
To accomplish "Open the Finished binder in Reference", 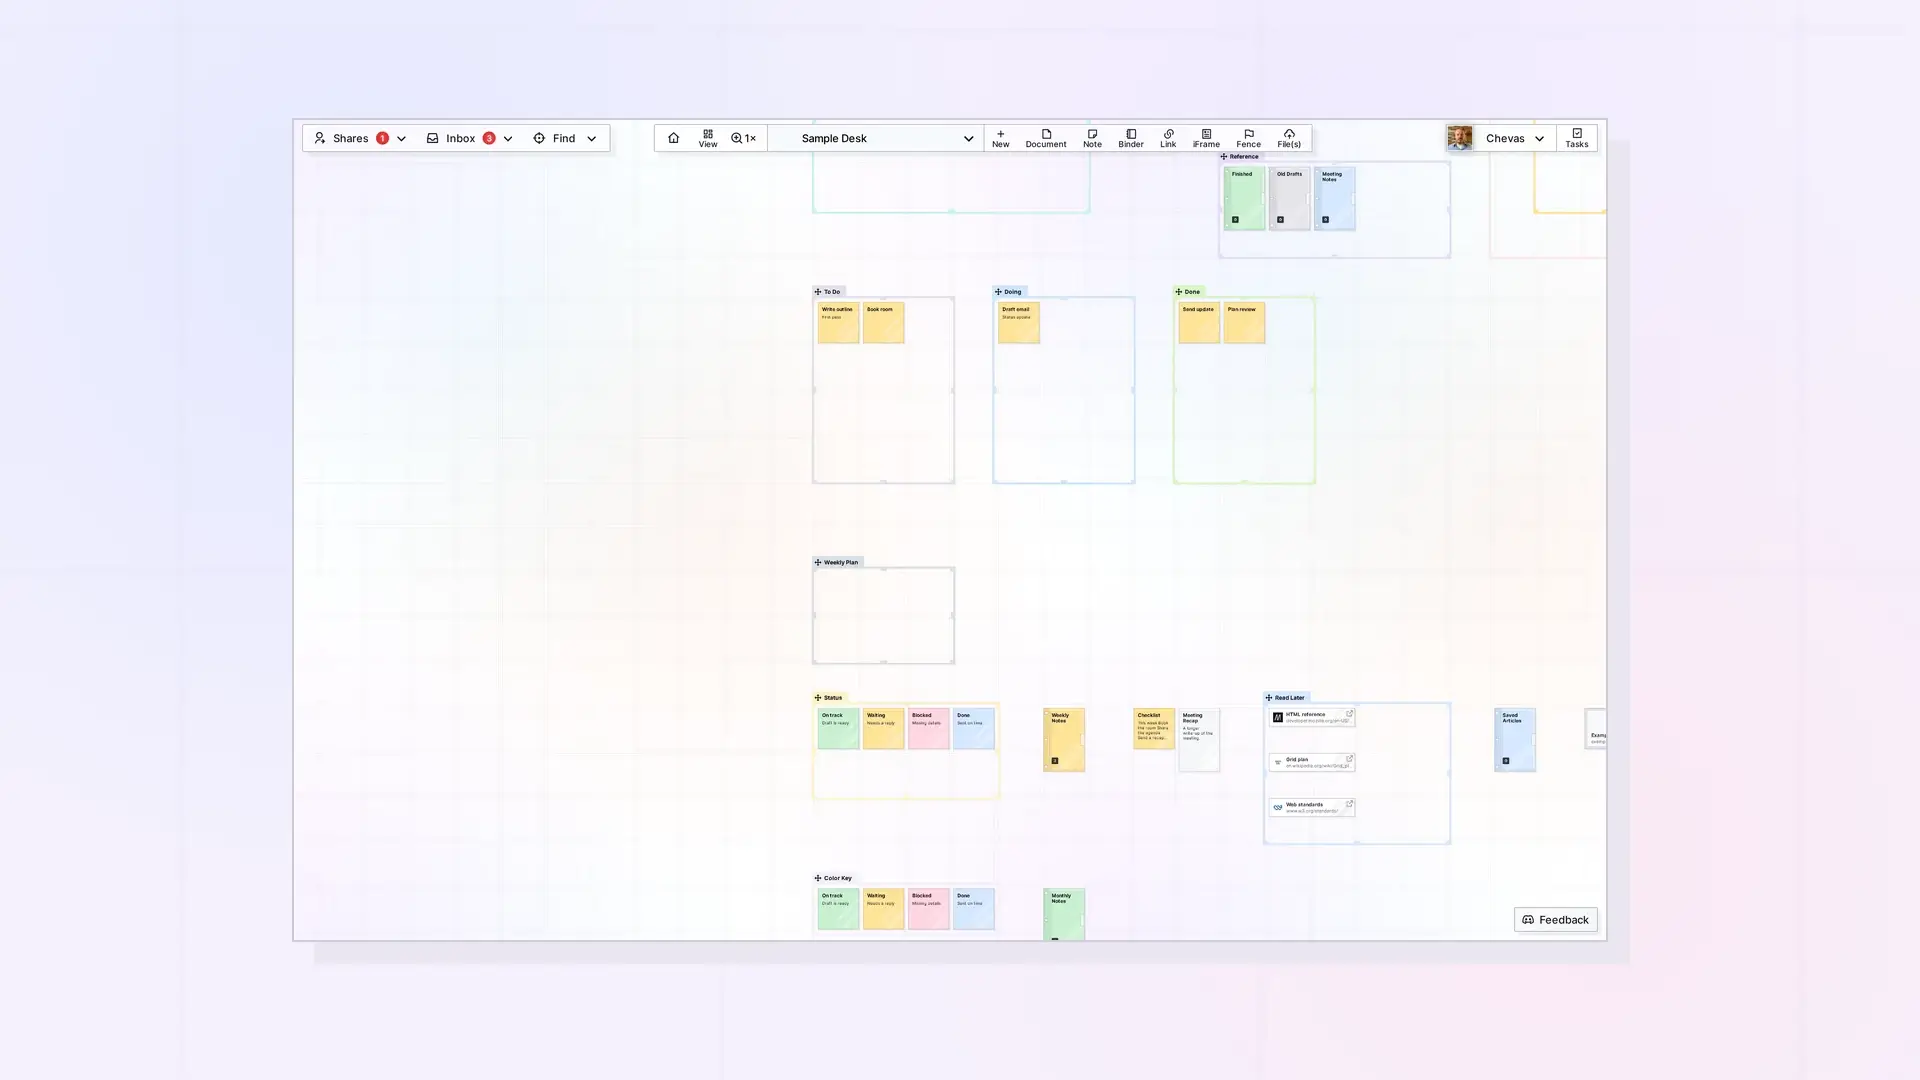I will [1244, 198].
